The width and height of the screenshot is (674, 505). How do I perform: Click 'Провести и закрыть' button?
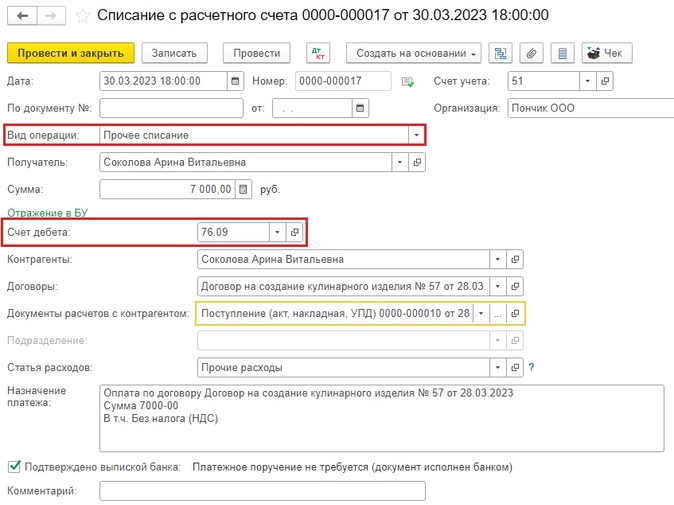coord(70,52)
